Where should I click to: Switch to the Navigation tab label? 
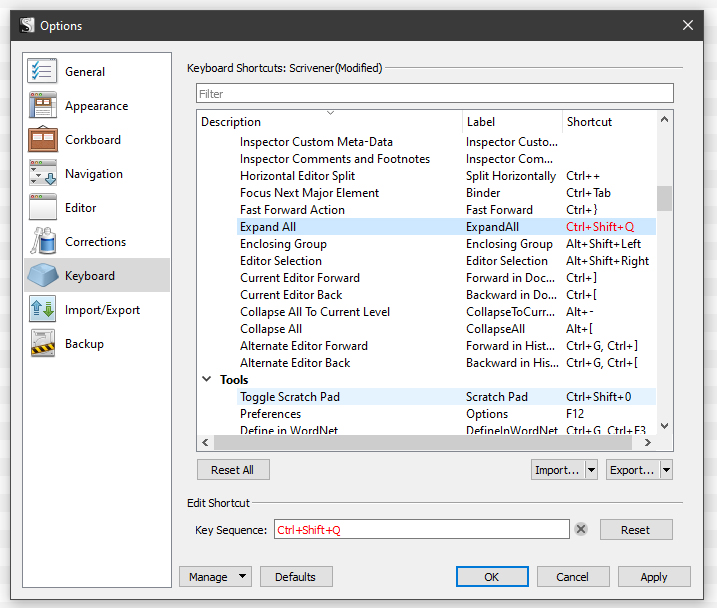[x=94, y=174]
